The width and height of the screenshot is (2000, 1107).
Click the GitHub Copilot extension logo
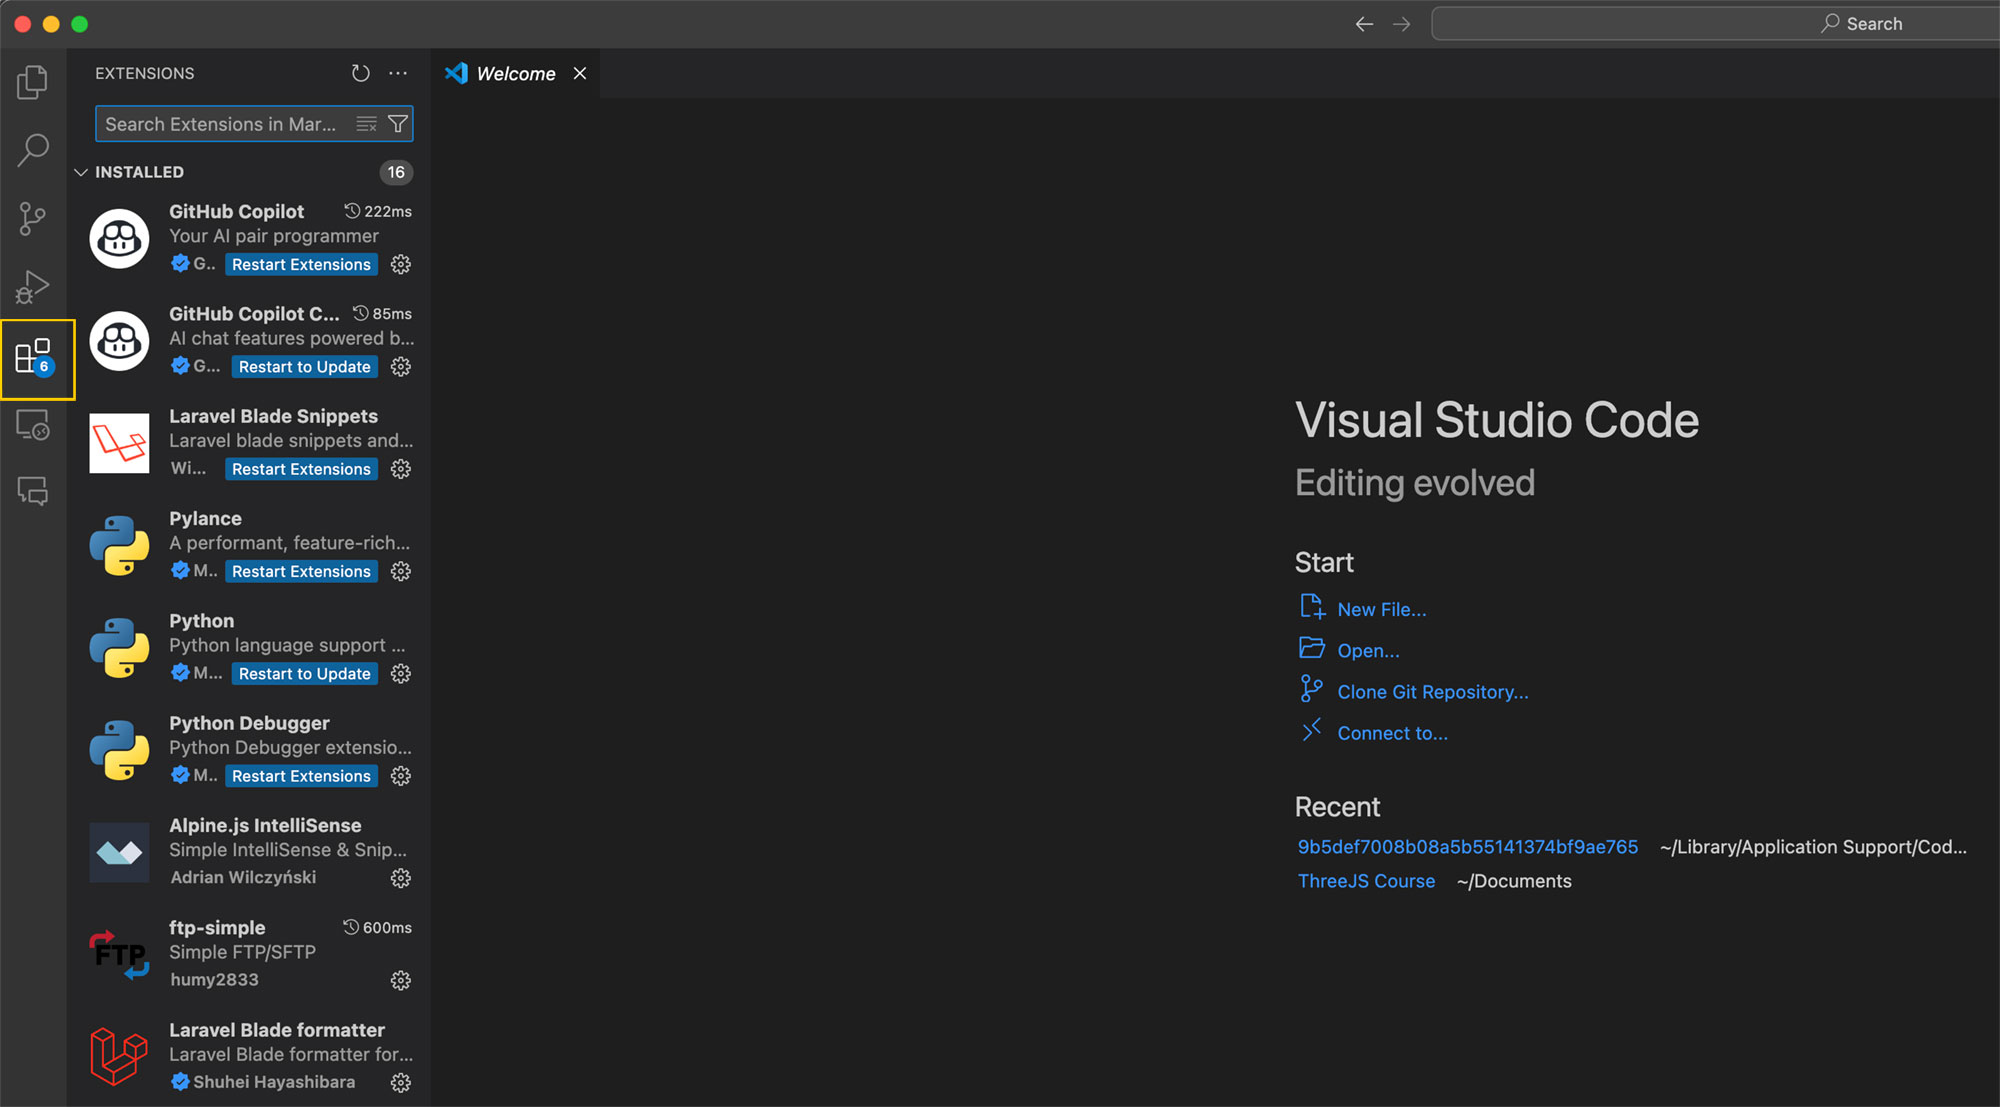[x=119, y=238]
